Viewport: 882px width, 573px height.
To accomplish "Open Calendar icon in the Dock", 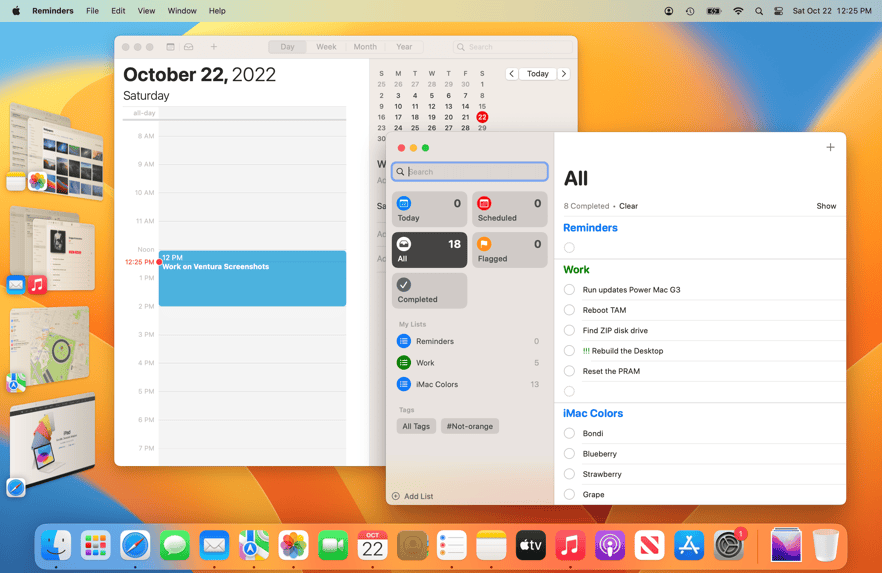I will pos(372,545).
